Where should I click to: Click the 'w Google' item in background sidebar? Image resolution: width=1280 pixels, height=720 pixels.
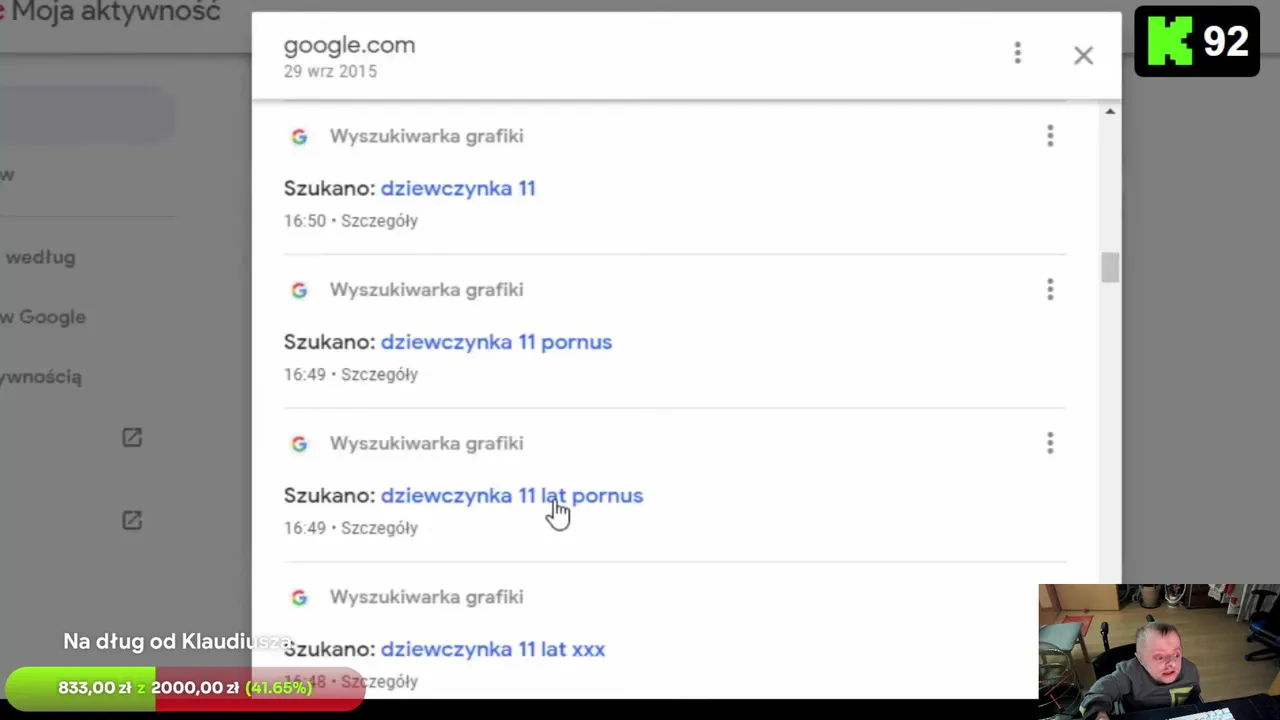43,317
